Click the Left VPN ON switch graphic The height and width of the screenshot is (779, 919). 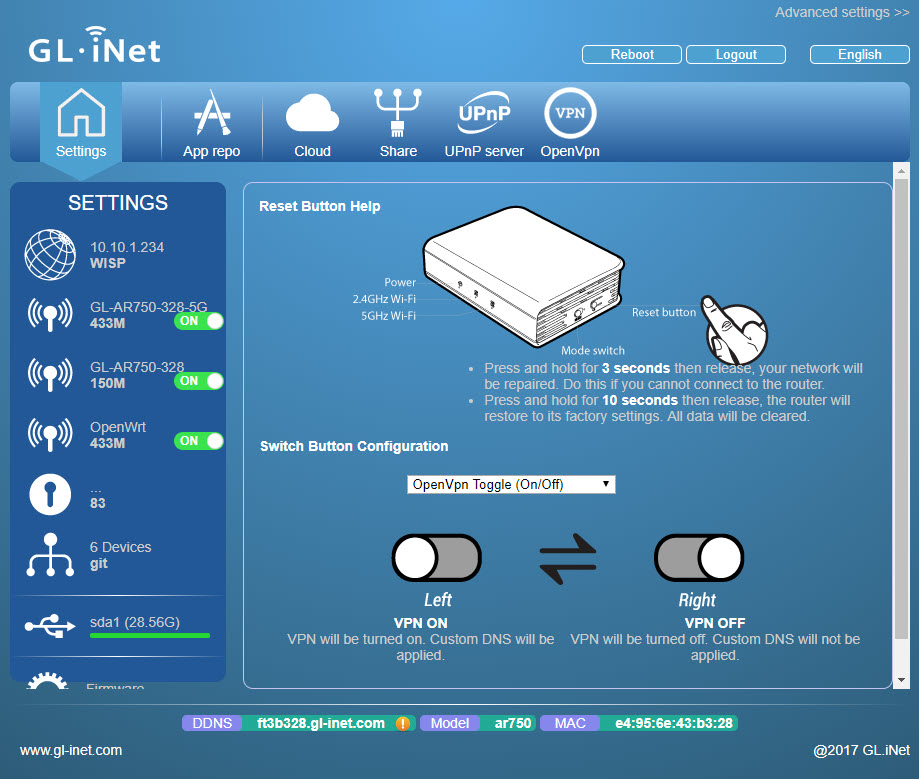click(437, 557)
